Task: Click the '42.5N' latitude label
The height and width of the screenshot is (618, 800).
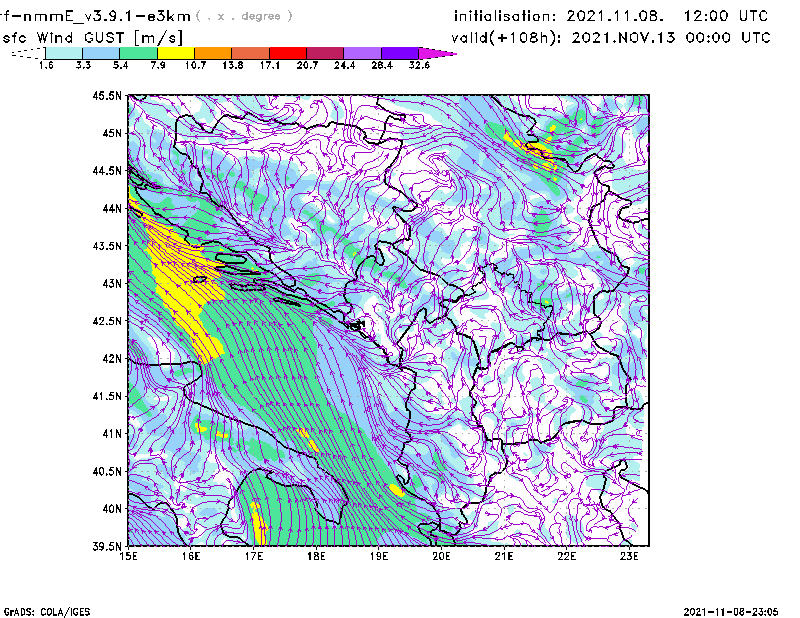Action: (107, 321)
